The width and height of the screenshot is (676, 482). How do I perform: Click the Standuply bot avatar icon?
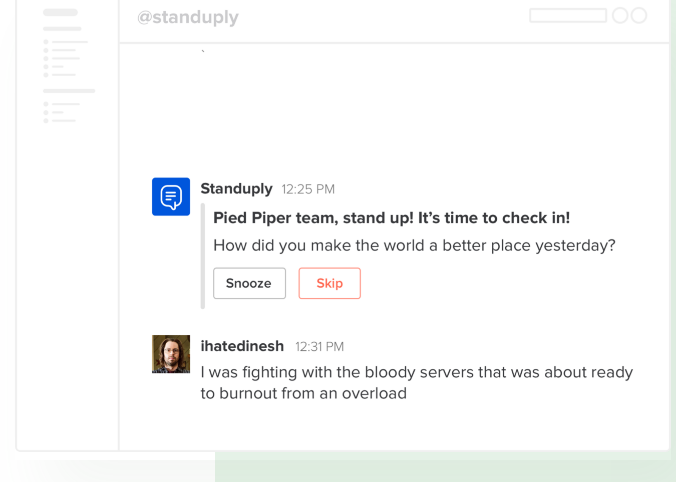[x=171, y=197]
